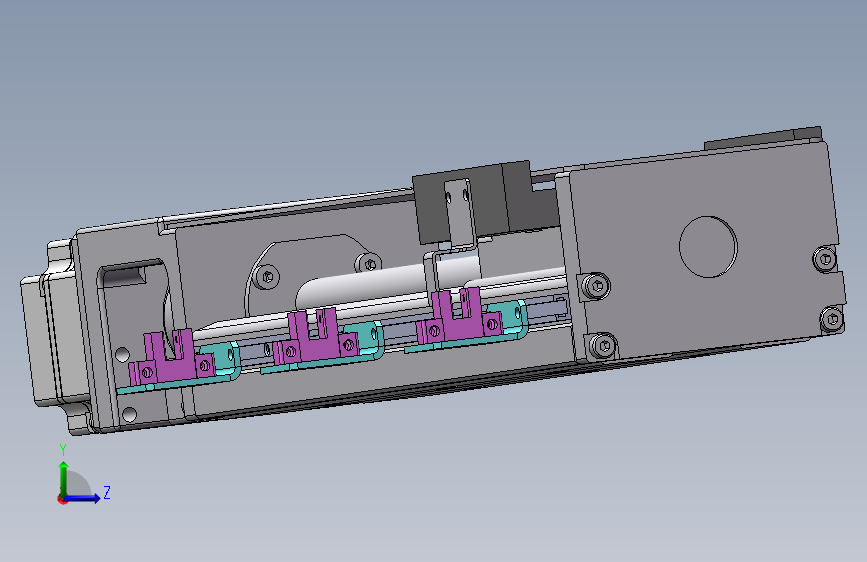This screenshot has height=562, width=867.
Task: Select the upper socket screw at the cover's left edge
Action: 597,287
